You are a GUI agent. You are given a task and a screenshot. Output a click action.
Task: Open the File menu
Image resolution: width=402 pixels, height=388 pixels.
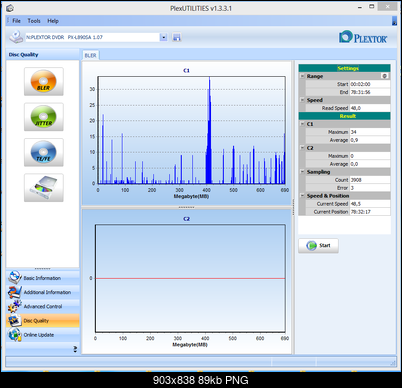point(16,21)
